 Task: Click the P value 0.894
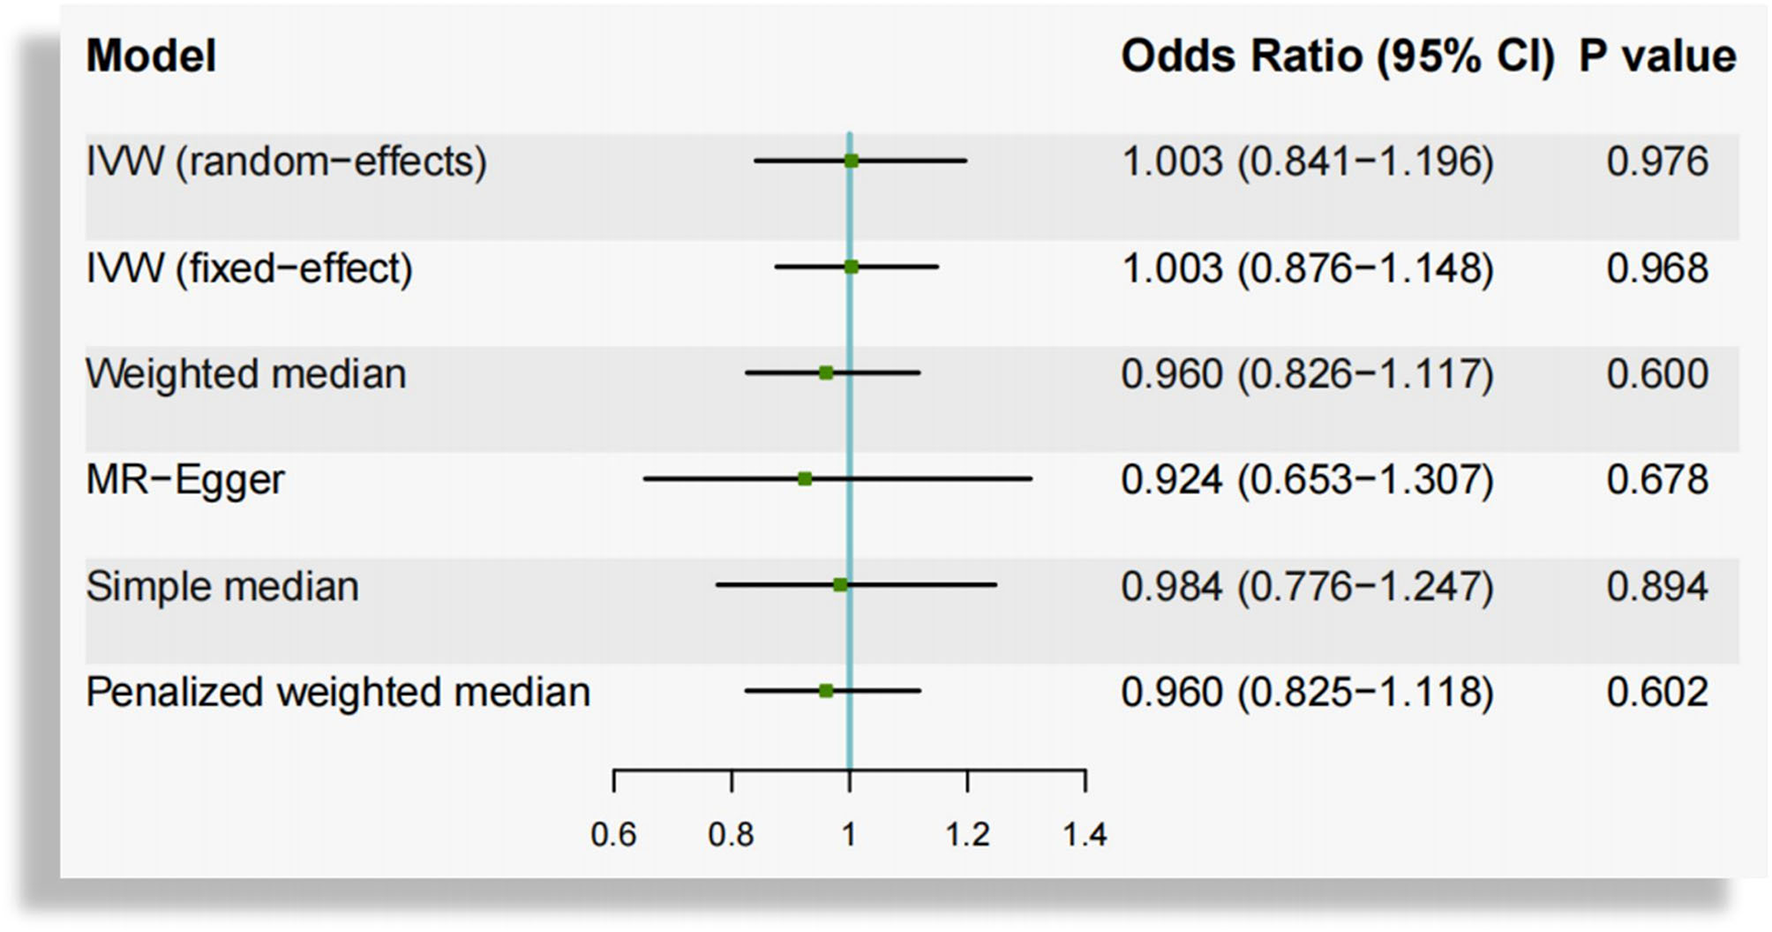1657,586
